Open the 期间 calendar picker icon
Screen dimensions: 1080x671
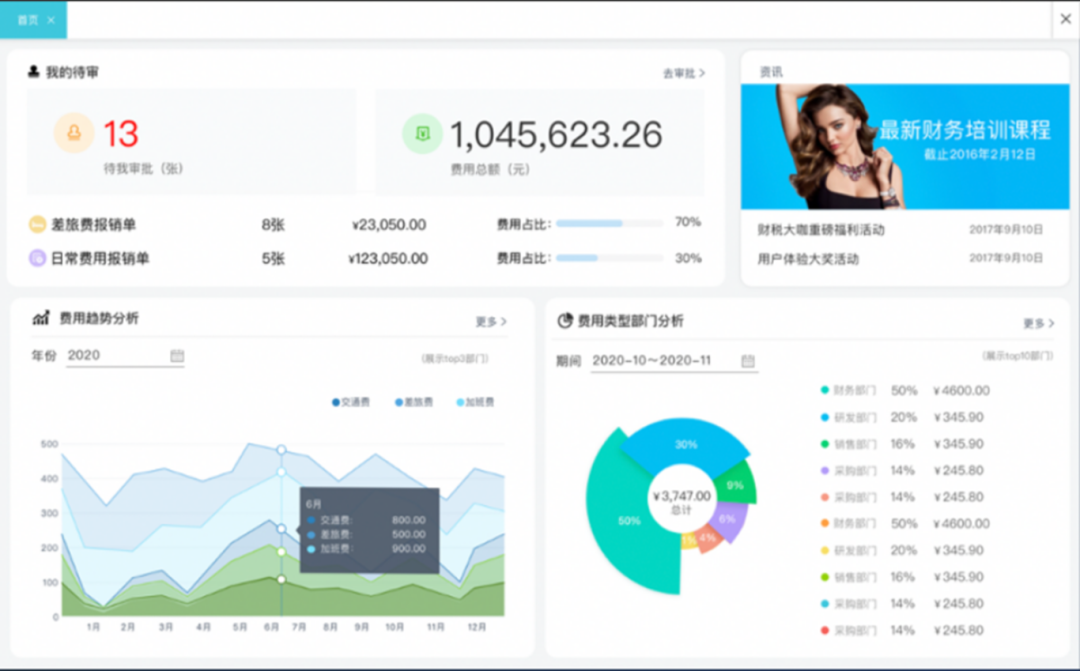coord(746,362)
